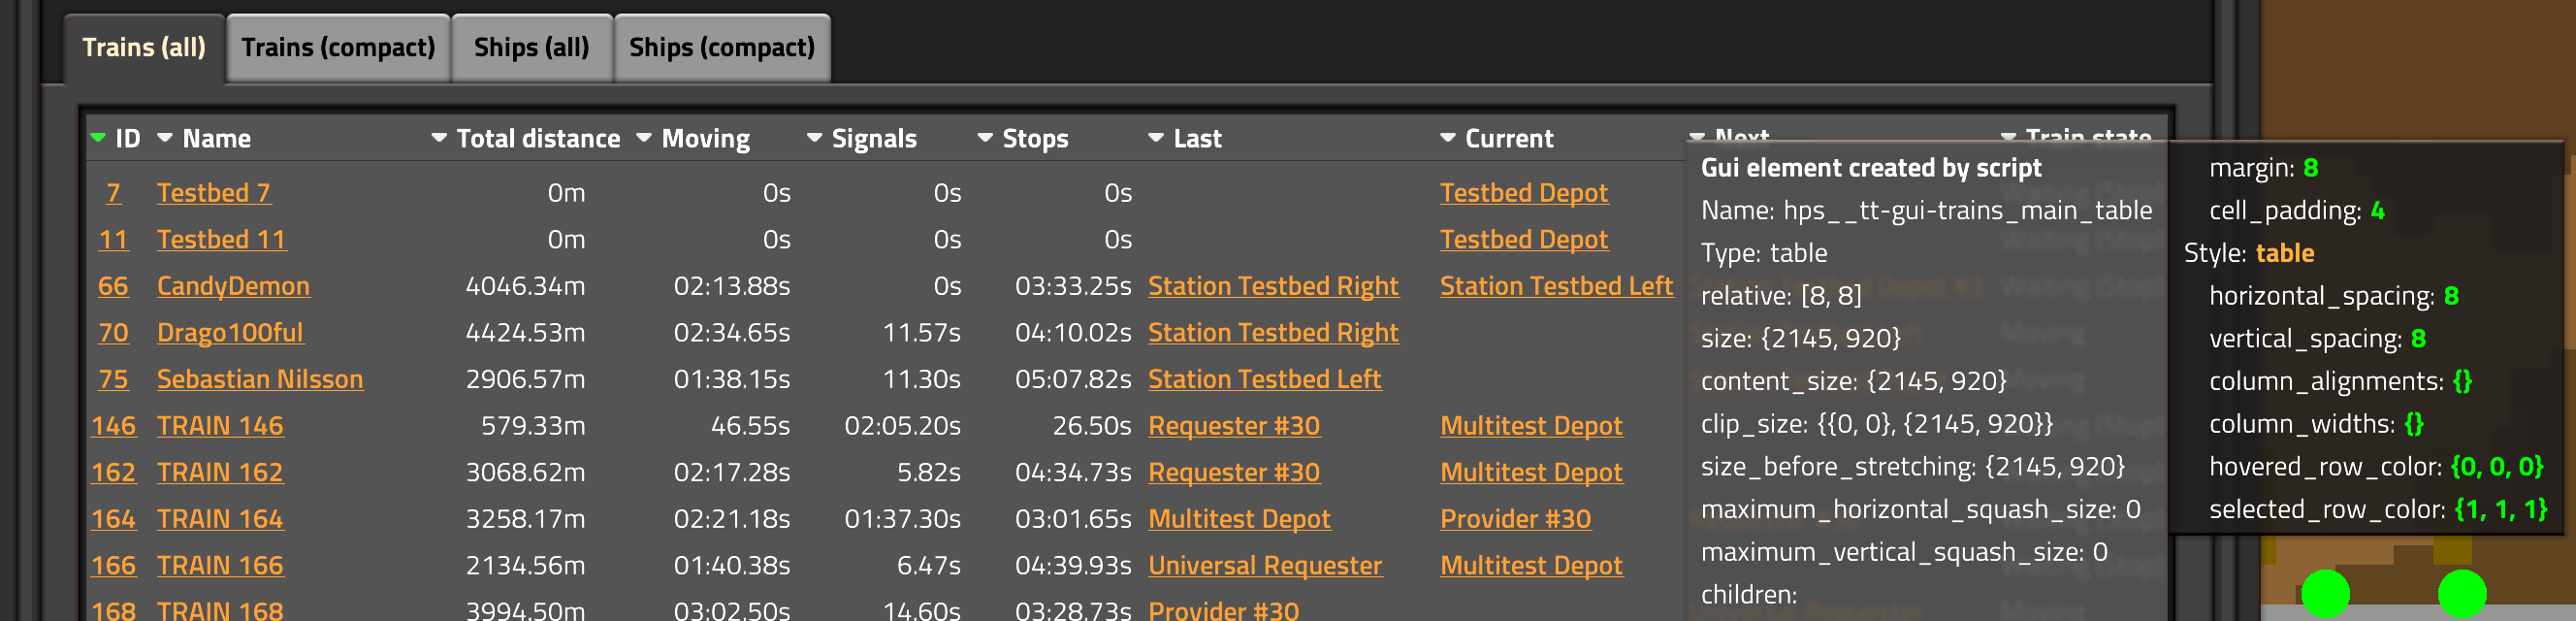Open train ID 146 link
Image resolution: width=2576 pixels, height=621 pixels.
point(113,426)
